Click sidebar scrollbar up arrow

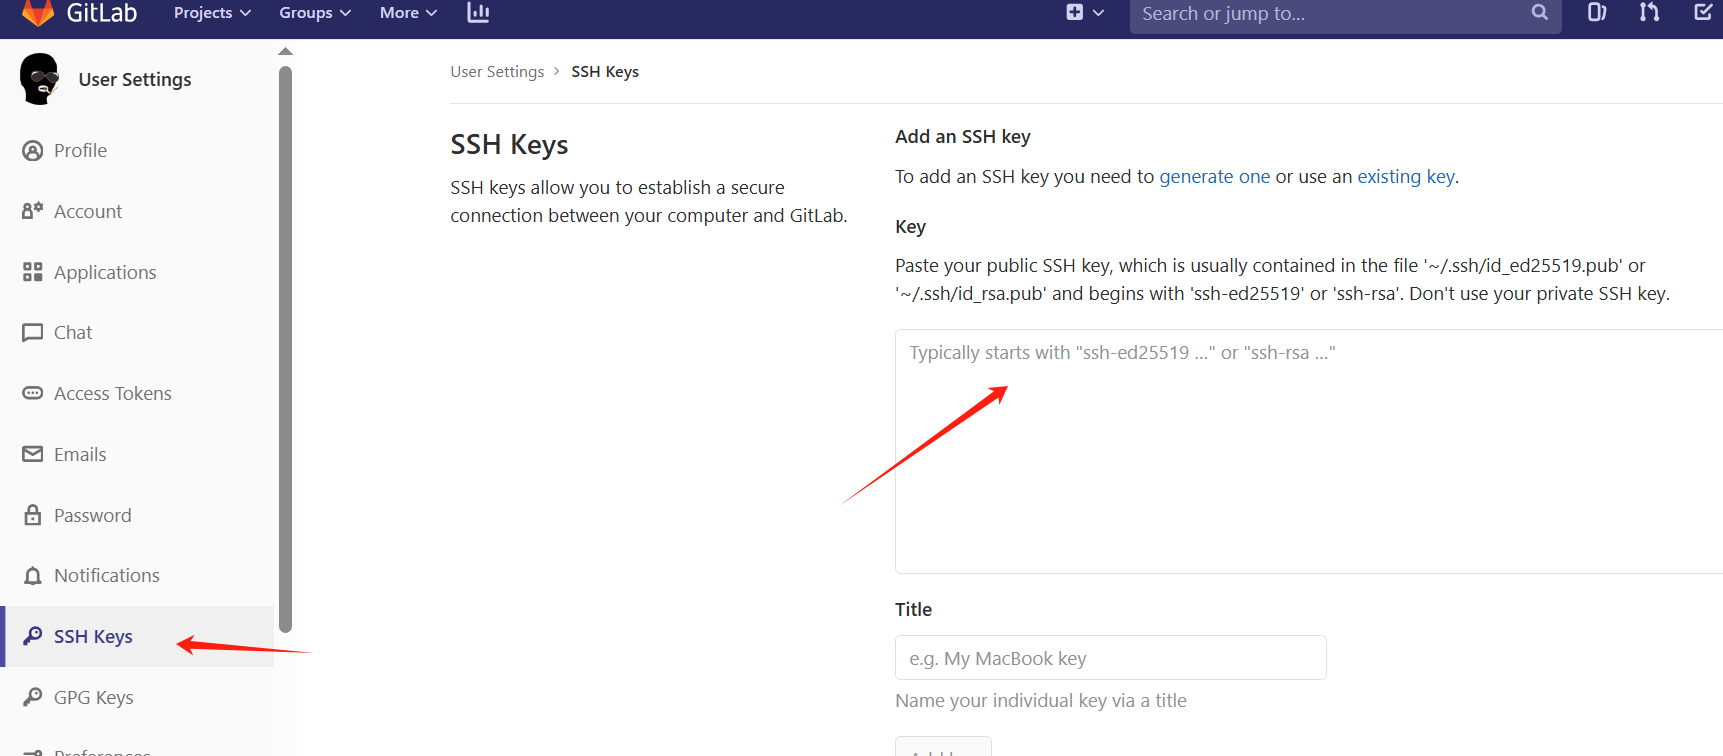[285, 51]
